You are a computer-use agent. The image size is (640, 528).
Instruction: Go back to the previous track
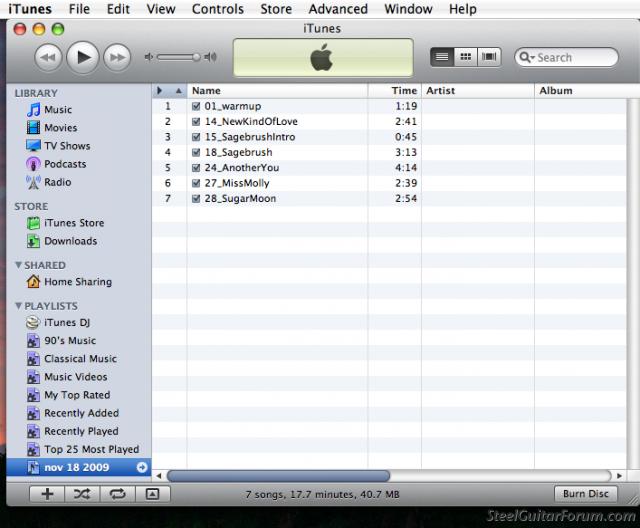coord(48,58)
